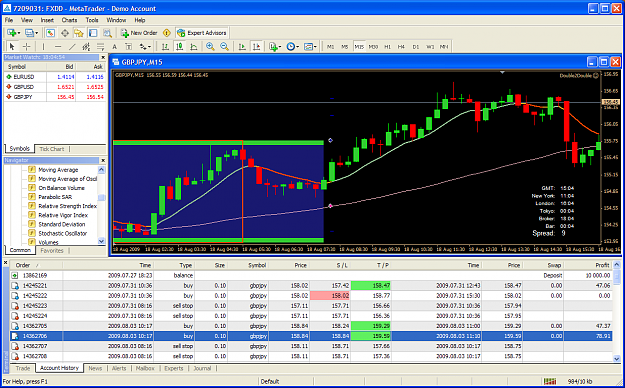The height and width of the screenshot is (388, 625).
Task: Select the Equidistant Channel tool
Action: [x=86, y=47]
